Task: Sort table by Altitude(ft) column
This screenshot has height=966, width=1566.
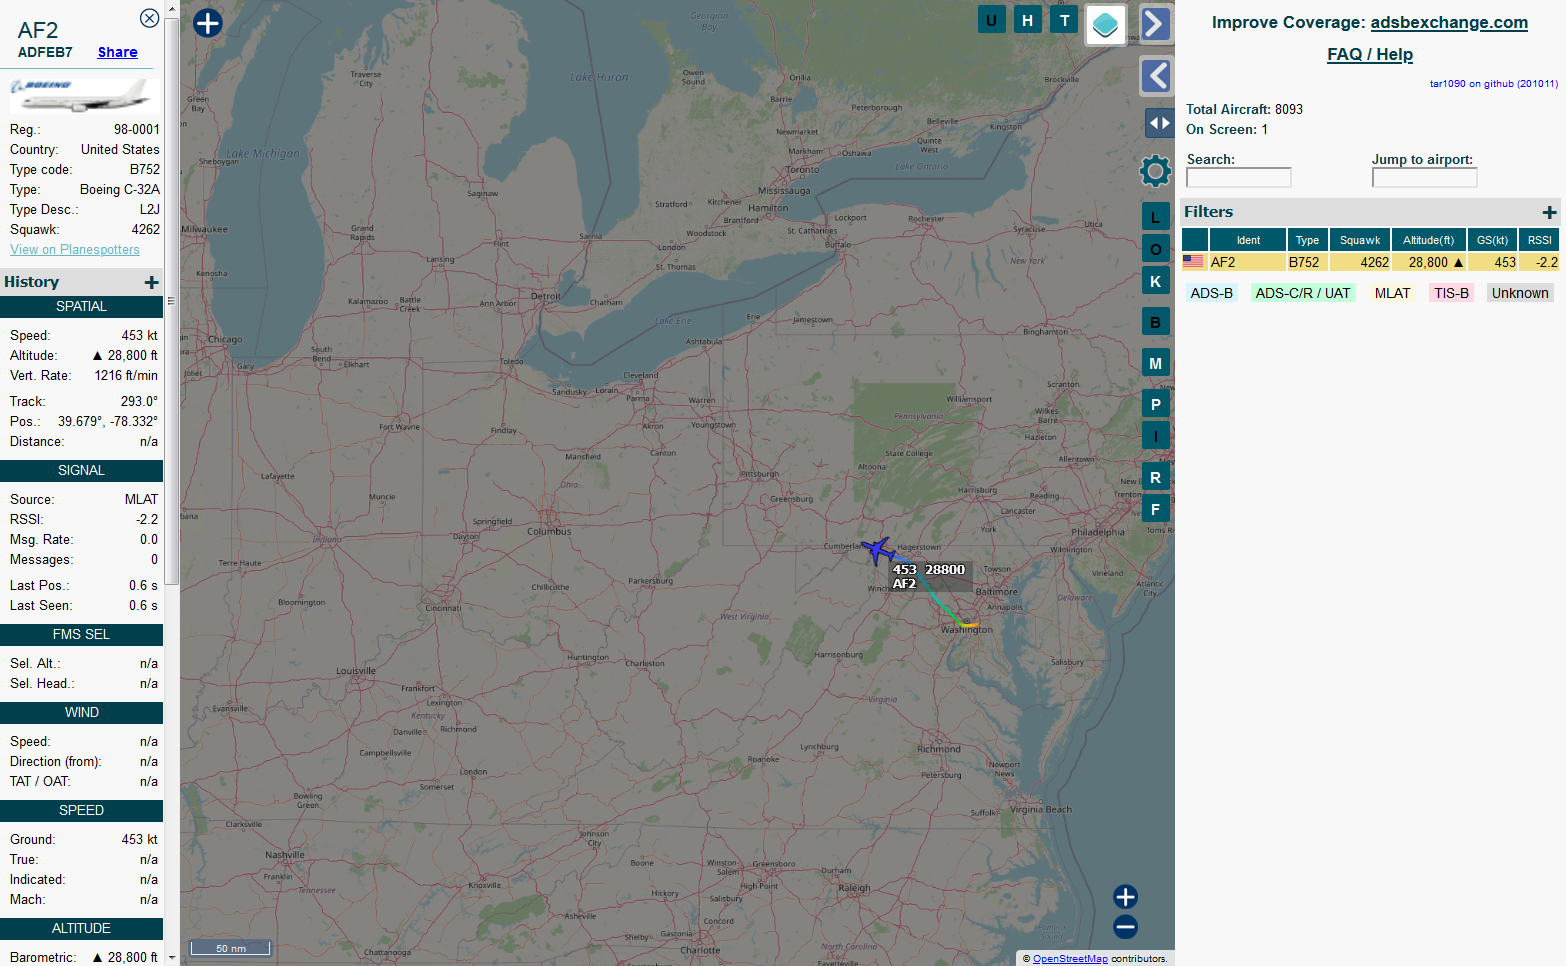Action: [1428, 240]
